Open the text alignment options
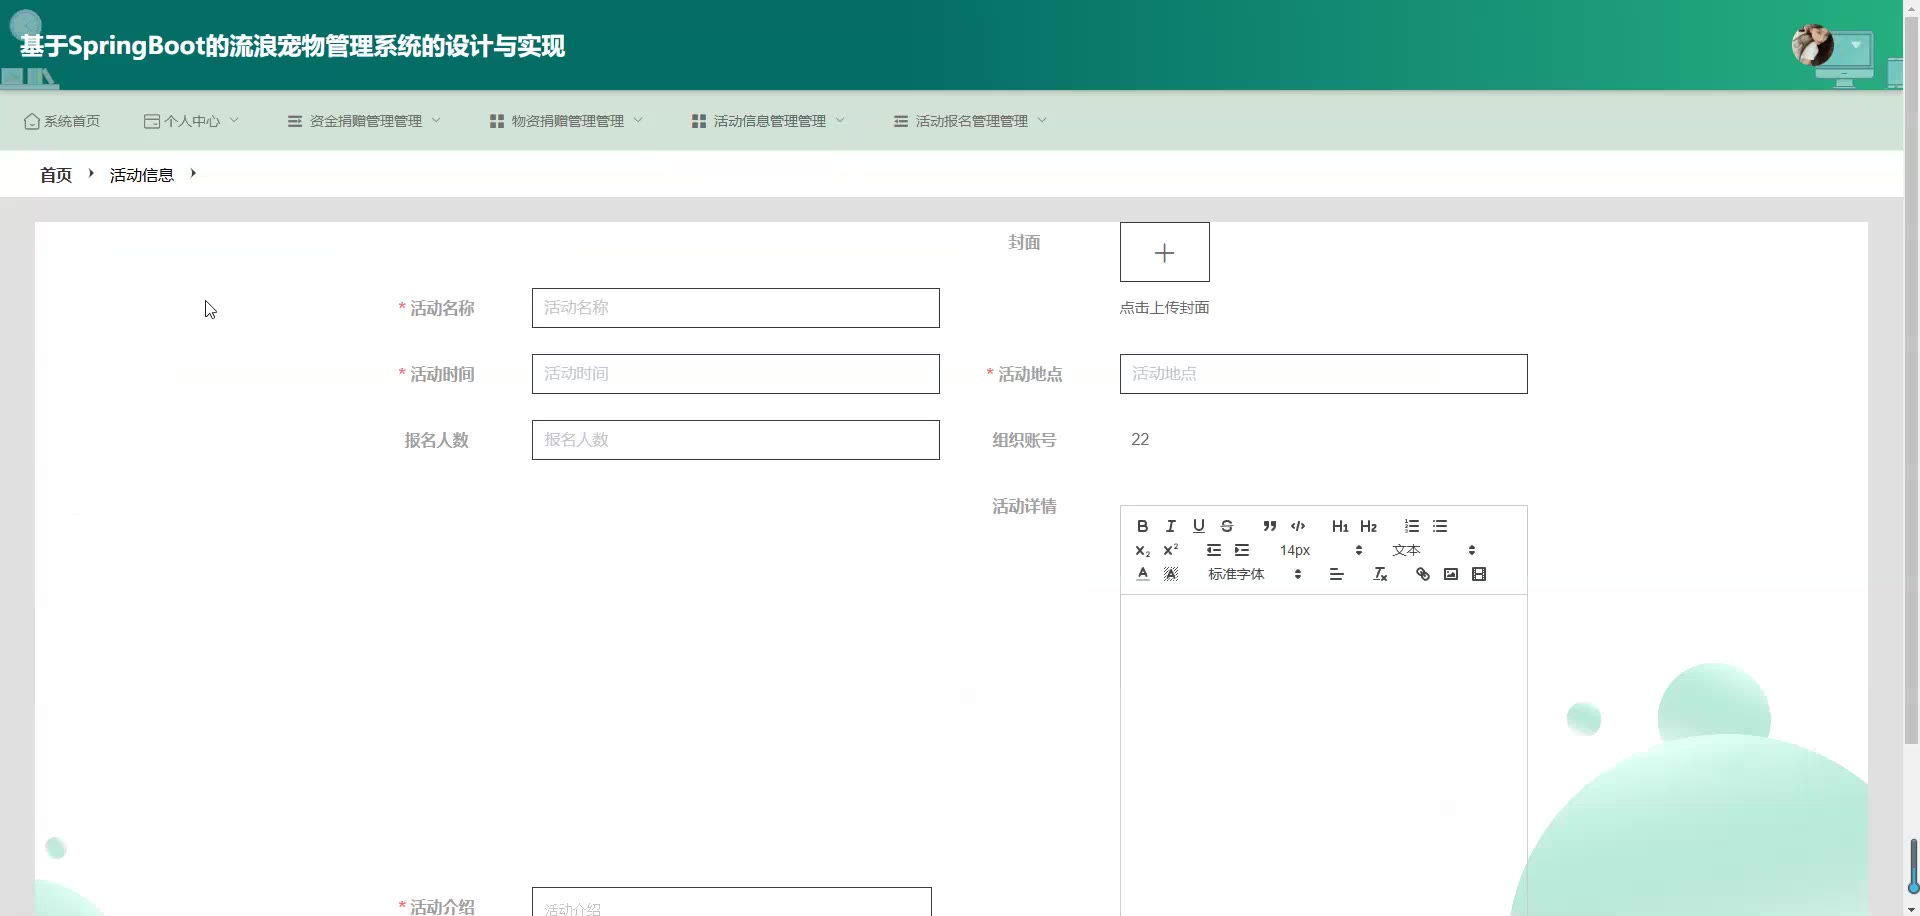1920x916 pixels. pyautogui.click(x=1336, y=574)
